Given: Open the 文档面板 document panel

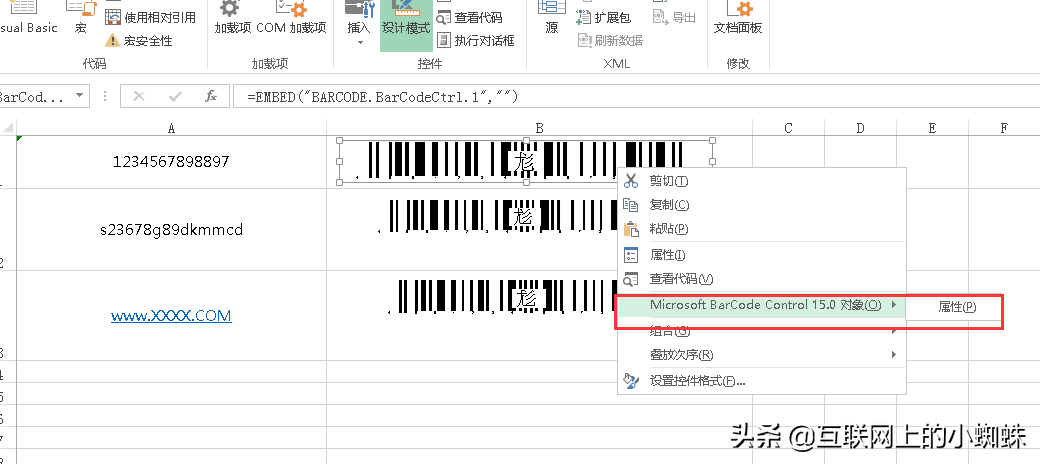Looking at the screenshot, I should [x=738, y=19].
